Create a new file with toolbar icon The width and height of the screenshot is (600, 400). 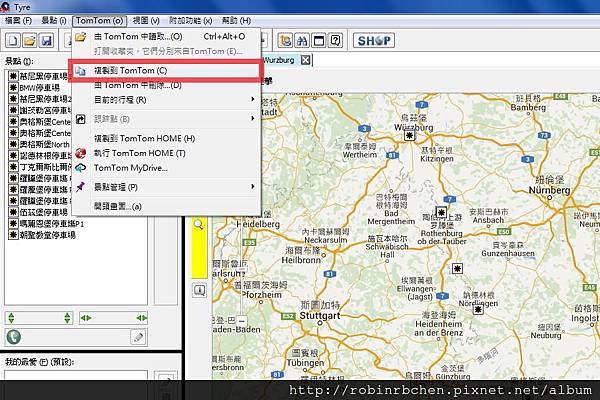13,40
